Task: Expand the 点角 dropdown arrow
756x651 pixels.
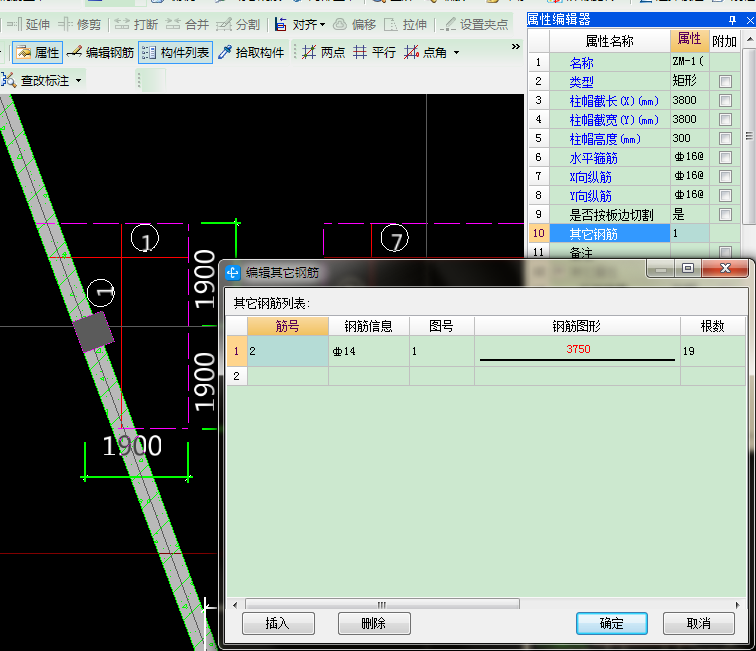Action: [457, 52]
